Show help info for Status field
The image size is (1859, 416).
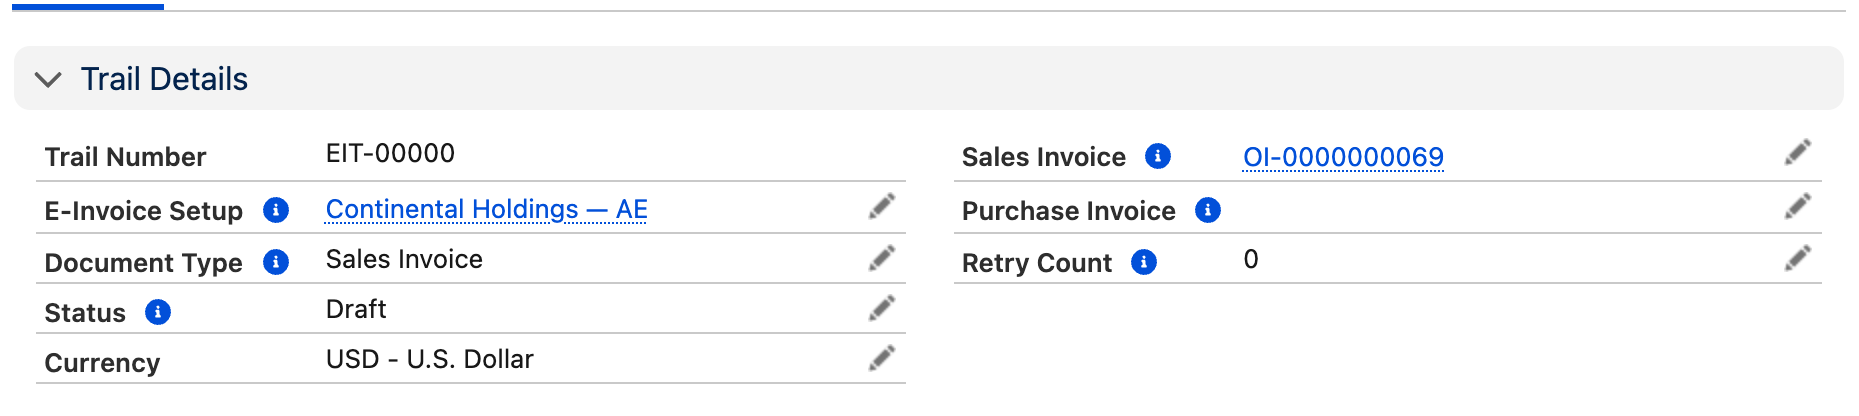tap(158, 312)
